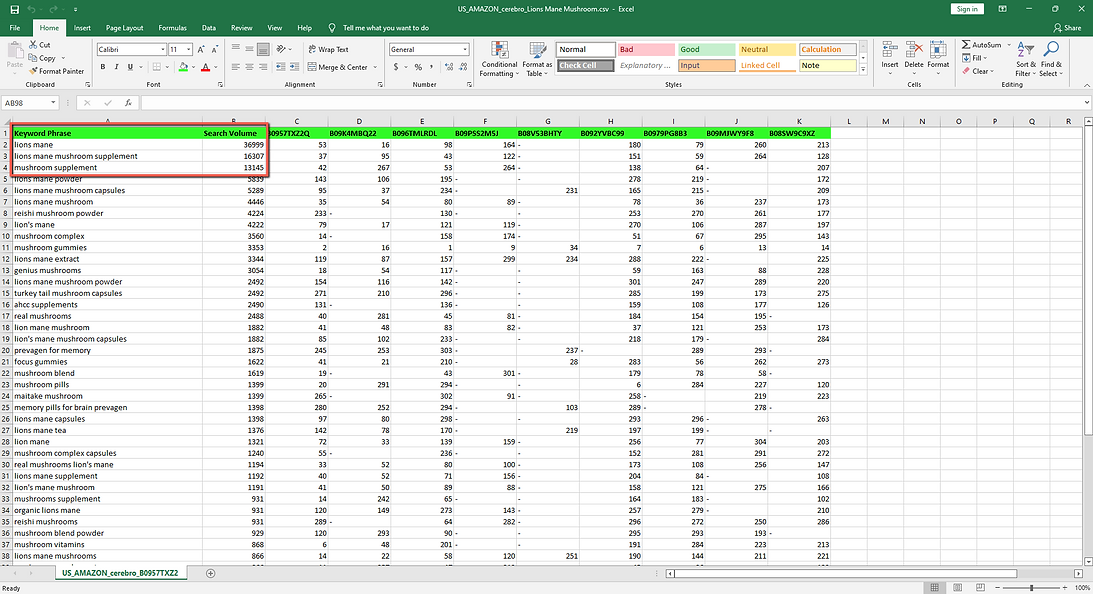Toggle Italic formatting

coord(116,67)
